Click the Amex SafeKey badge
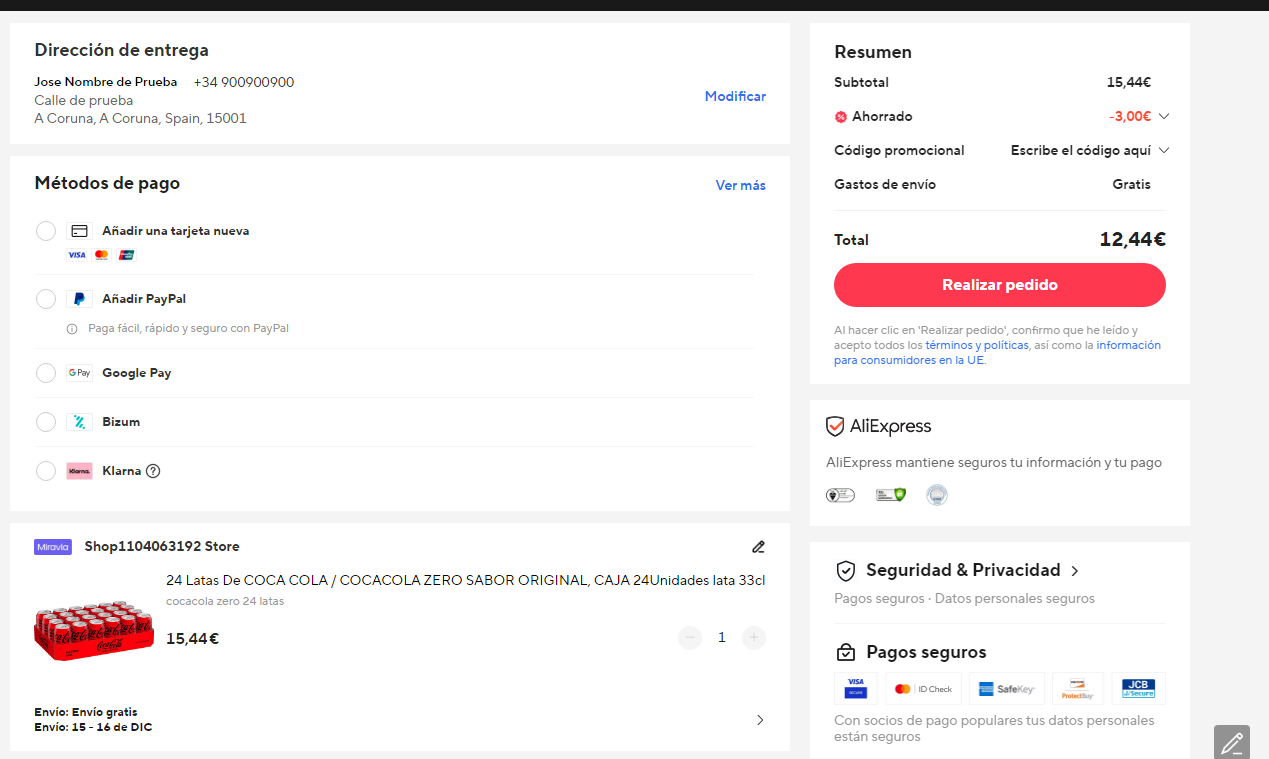 [1007, 689]
